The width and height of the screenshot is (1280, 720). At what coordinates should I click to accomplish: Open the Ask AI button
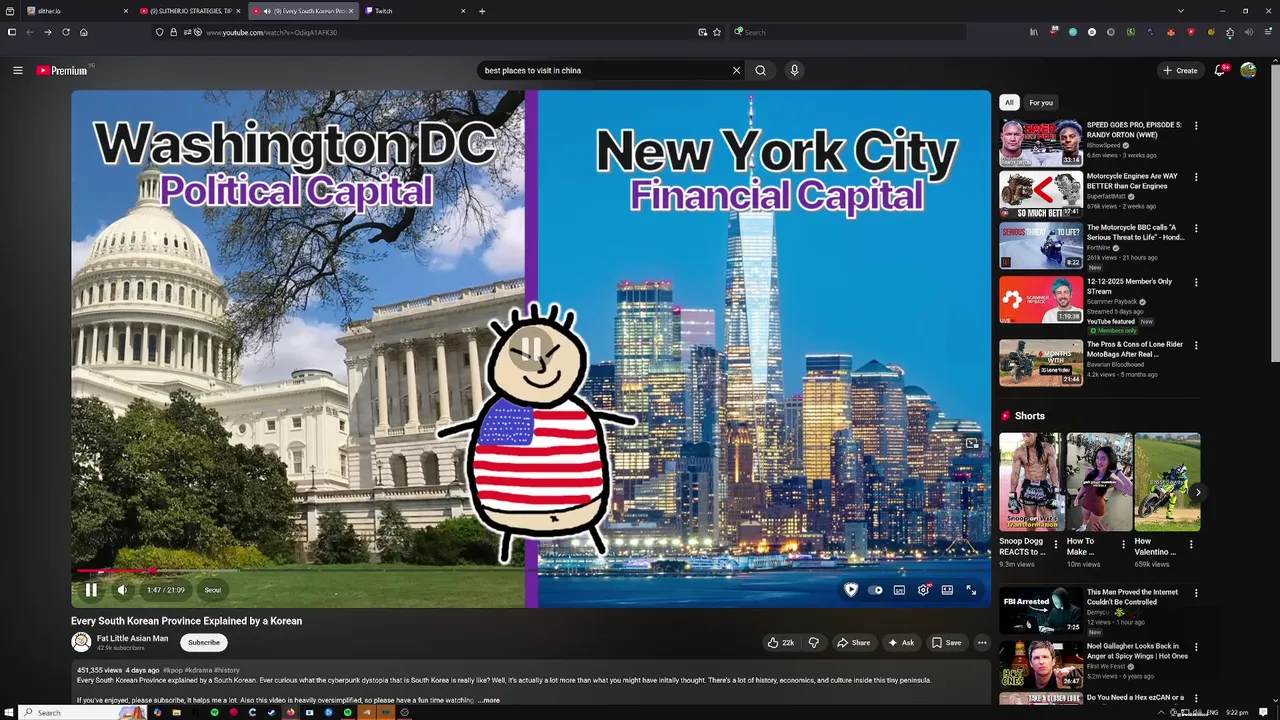(x=900, y=643)
